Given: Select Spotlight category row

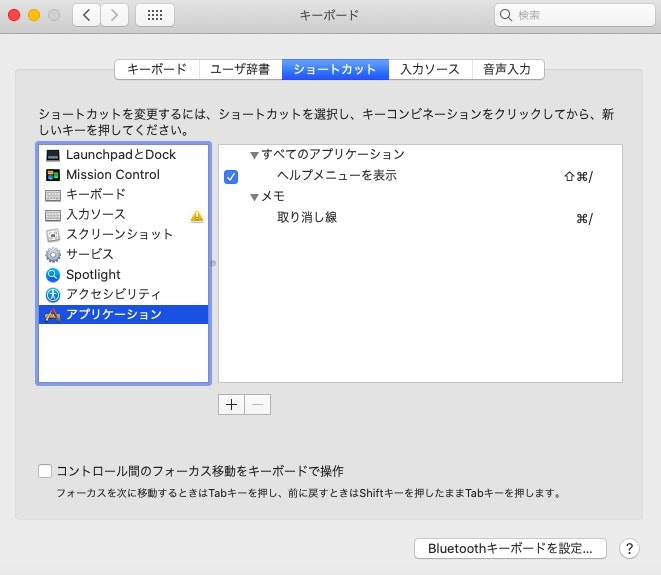Looking at the screenshot, I should tap(124, 274).
